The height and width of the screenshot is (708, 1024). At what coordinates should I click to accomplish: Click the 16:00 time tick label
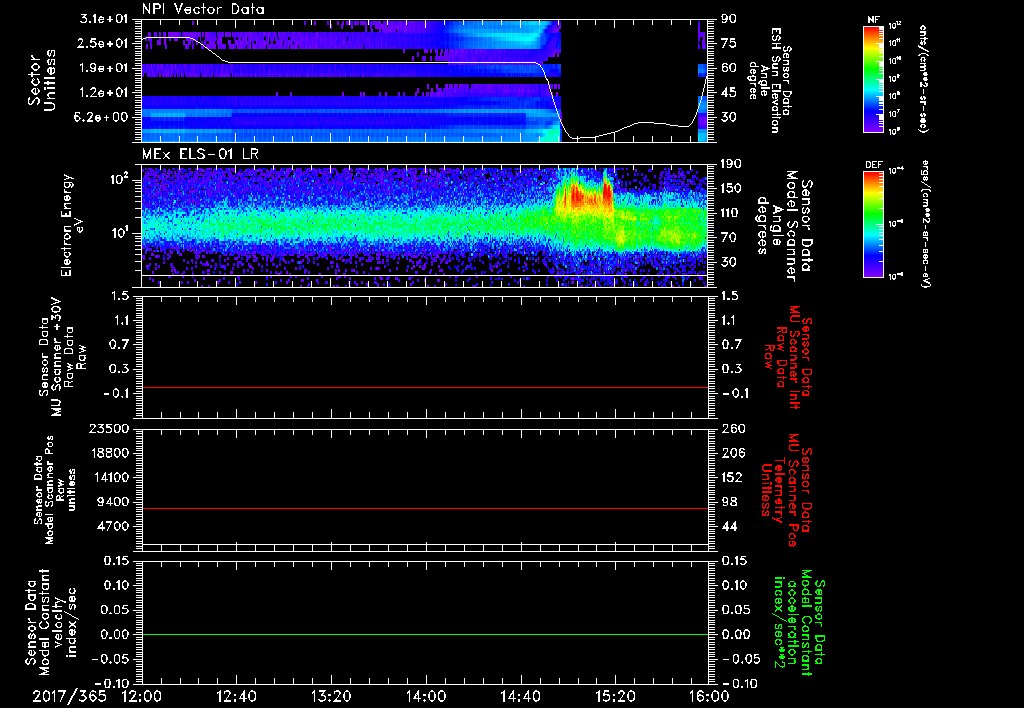(709, 696)
